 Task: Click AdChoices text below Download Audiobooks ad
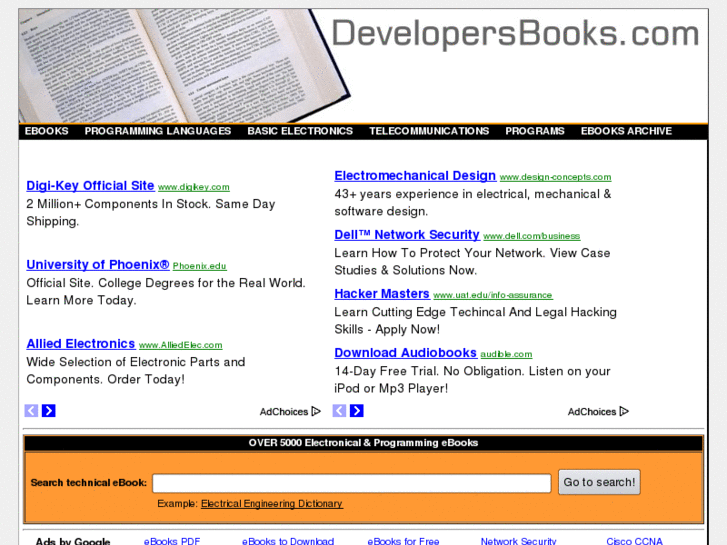[x=592, y=412]
